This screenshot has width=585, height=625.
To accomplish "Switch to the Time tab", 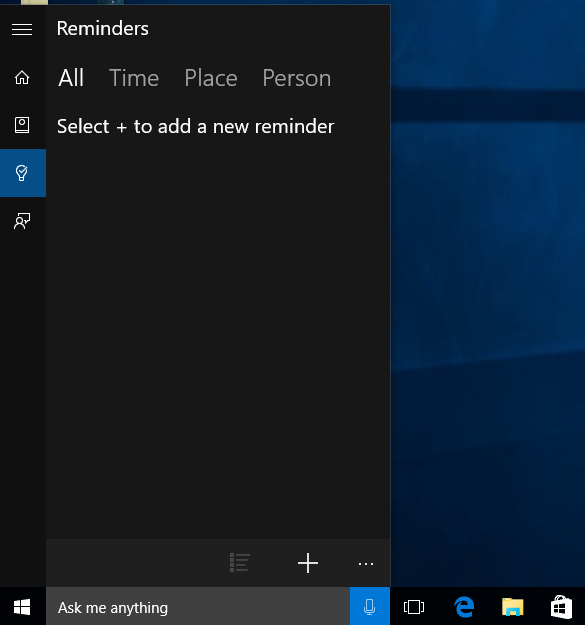I will coord(134,78).
